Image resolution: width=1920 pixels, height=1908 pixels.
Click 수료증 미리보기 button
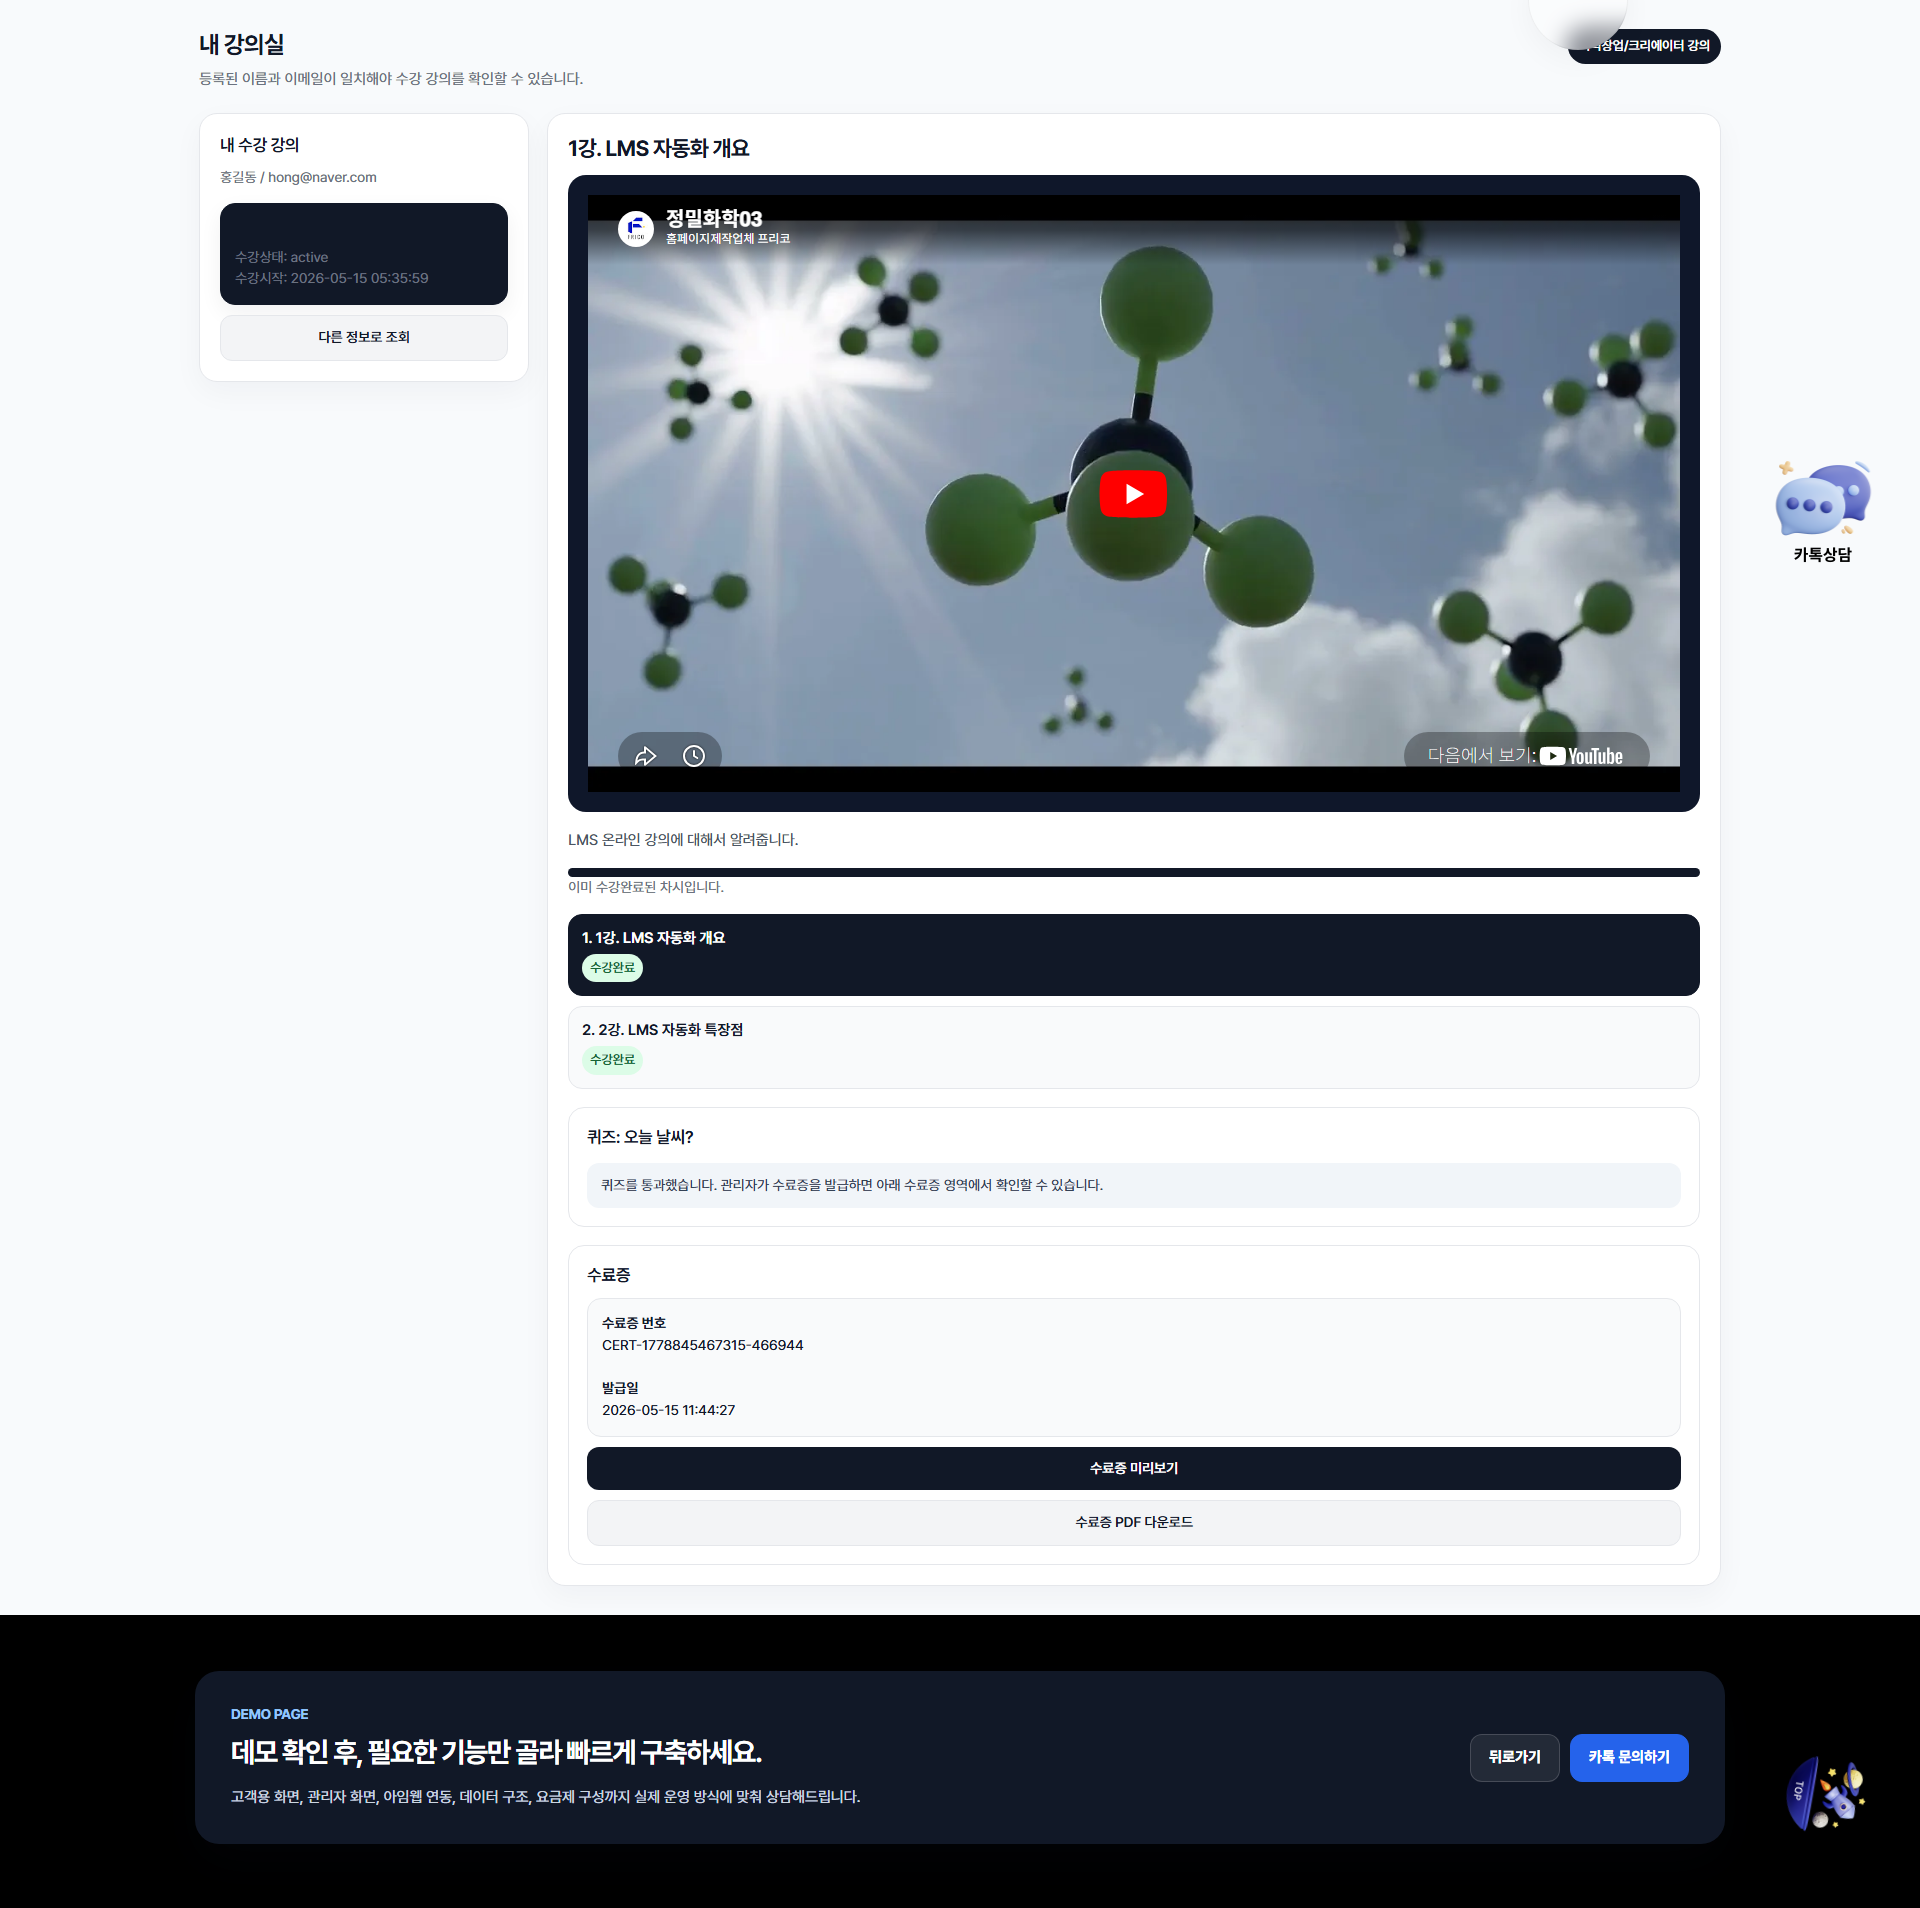click(x=1133, y=1468)
